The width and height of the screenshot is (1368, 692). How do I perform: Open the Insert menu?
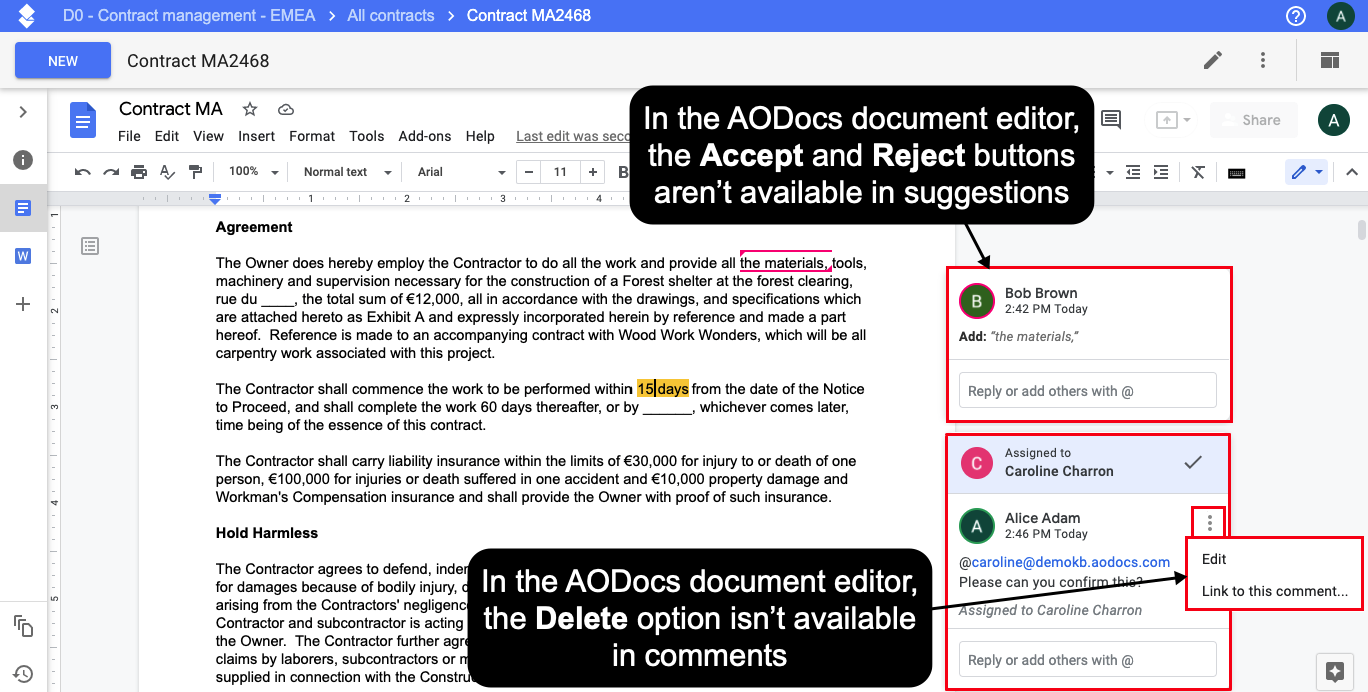pyautogui.click(x=257, y=136)
